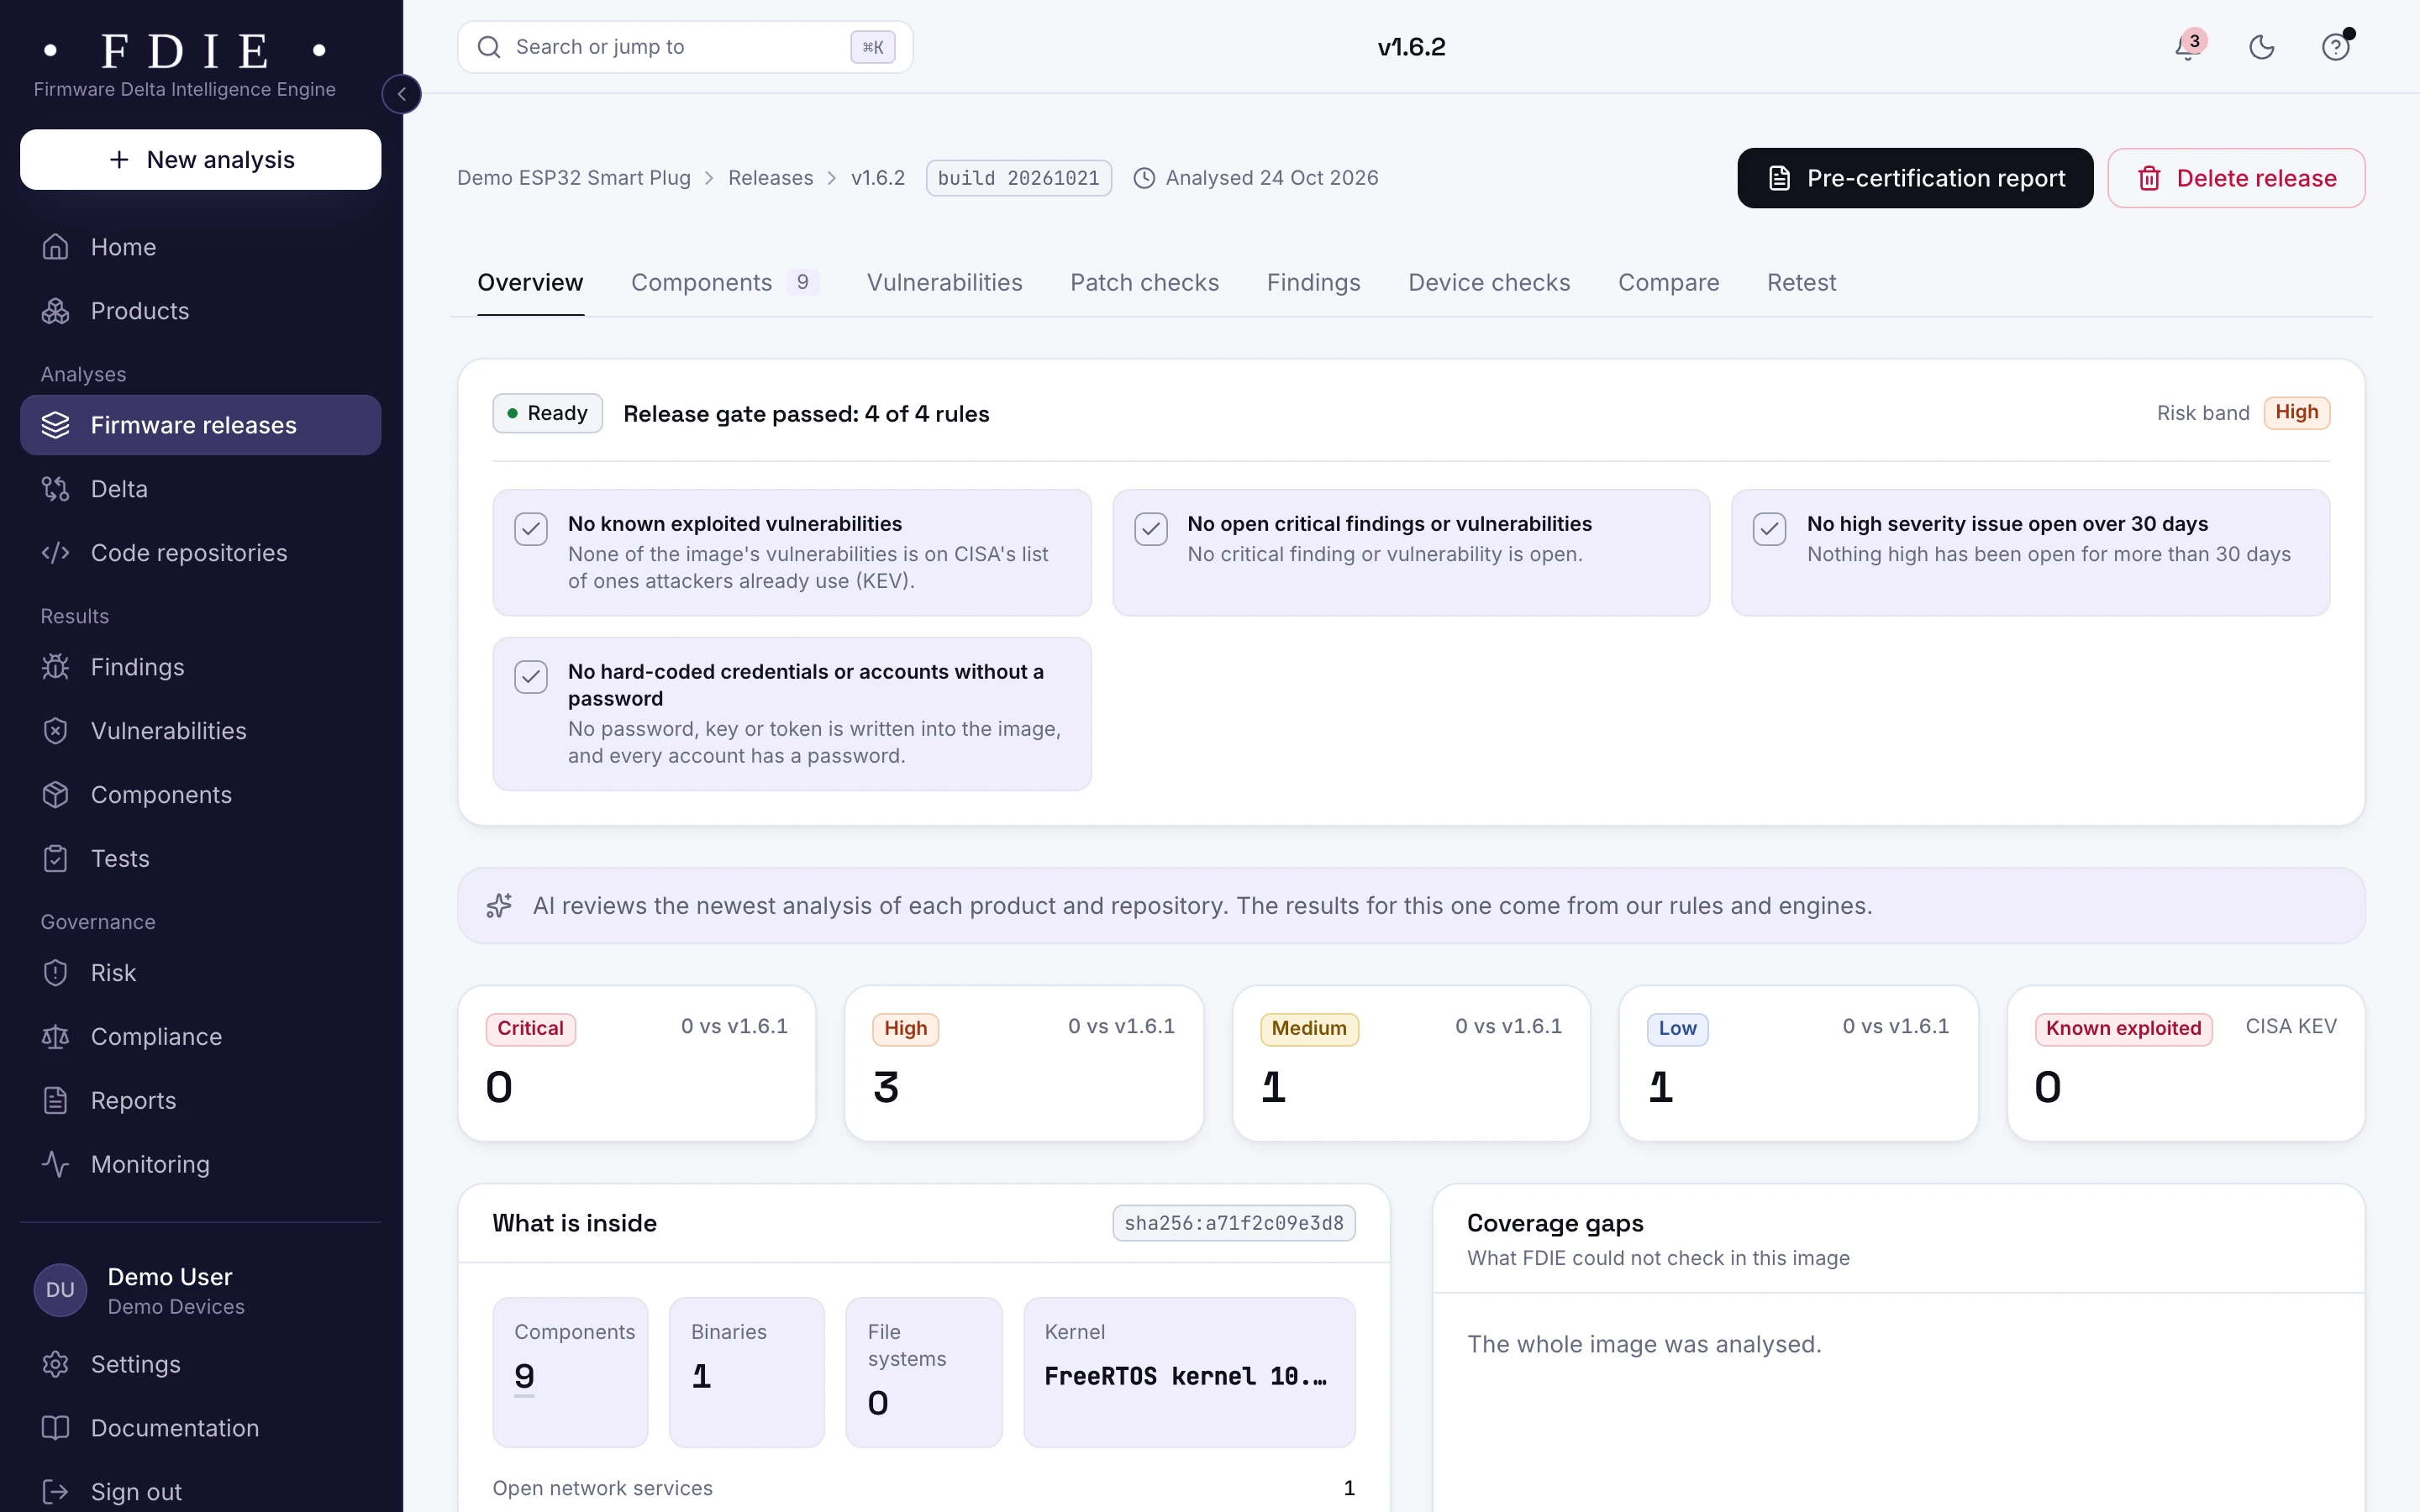Open Code repositories
Viewport: 2420px width, 1512px height.
(200, 553)
